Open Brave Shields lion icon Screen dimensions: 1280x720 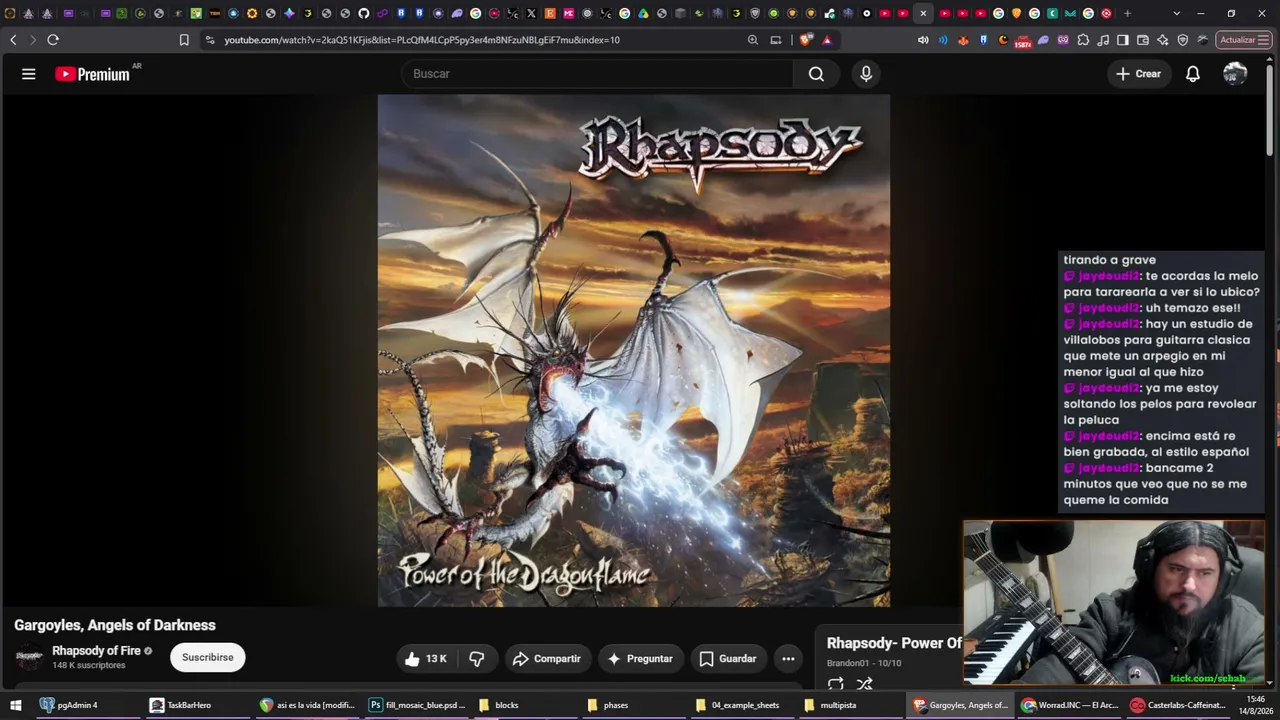pyautogui.click(x=806, y=40)
